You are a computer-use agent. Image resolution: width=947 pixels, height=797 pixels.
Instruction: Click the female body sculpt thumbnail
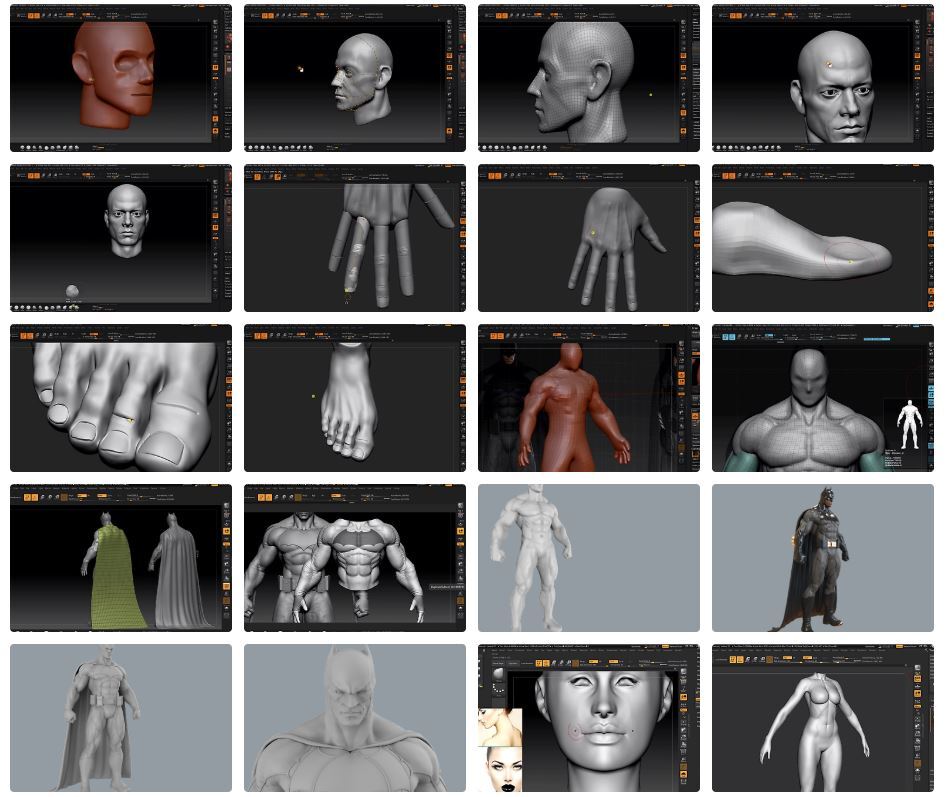(x=823, y=718)
